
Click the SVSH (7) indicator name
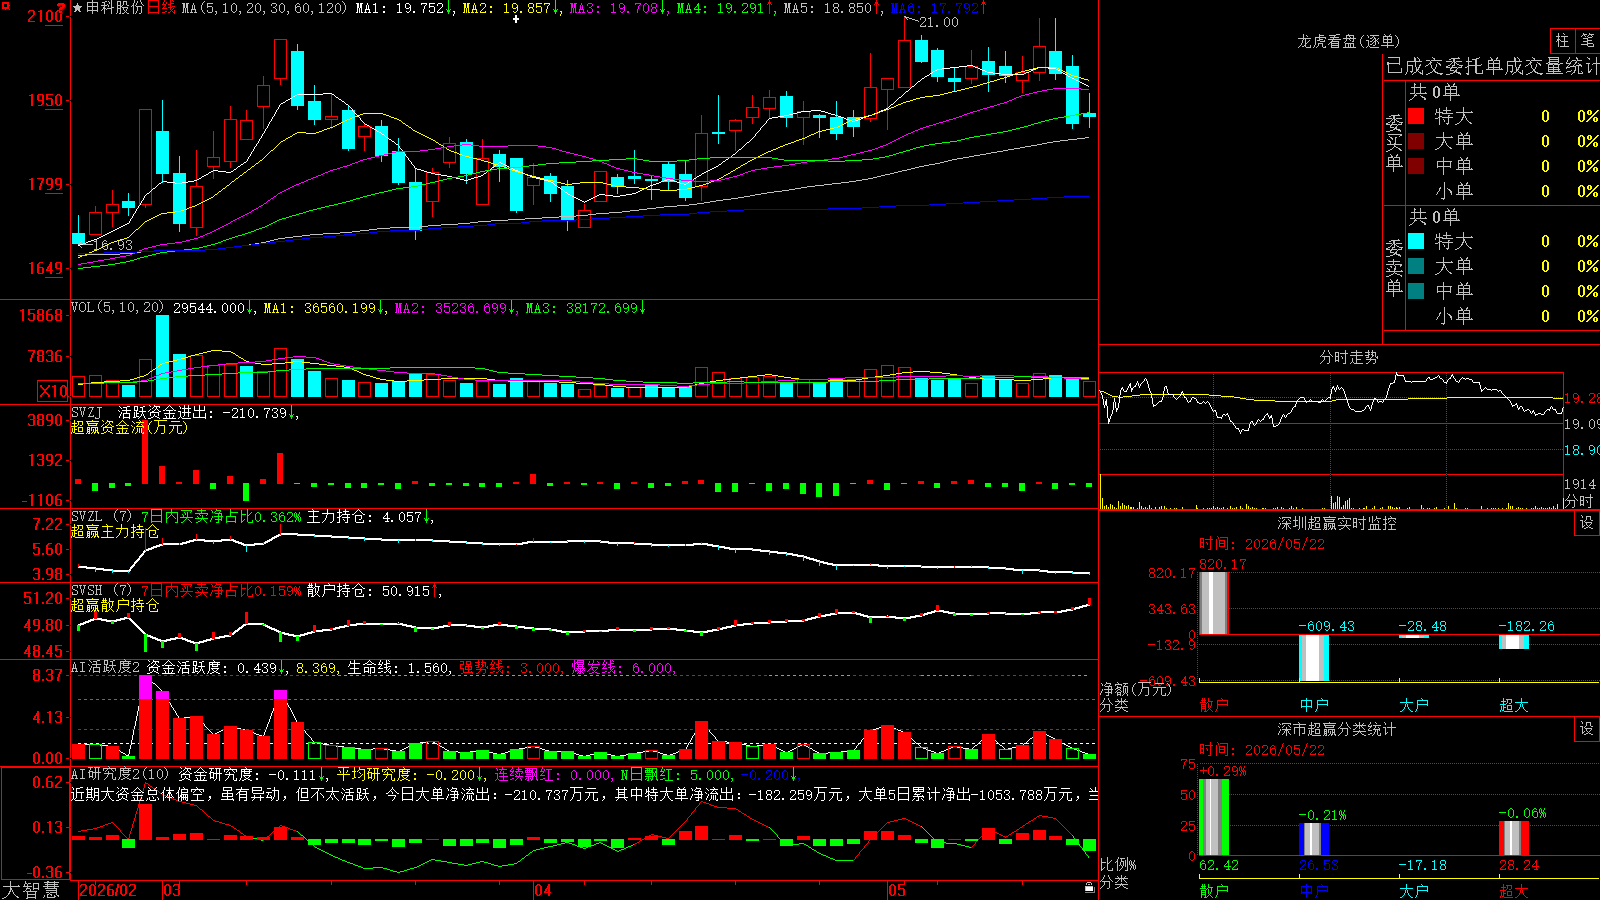(101, 591)
